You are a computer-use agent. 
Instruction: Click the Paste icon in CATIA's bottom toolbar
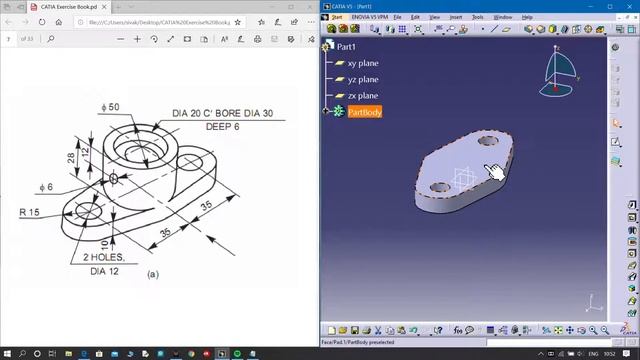coord(402,330)
